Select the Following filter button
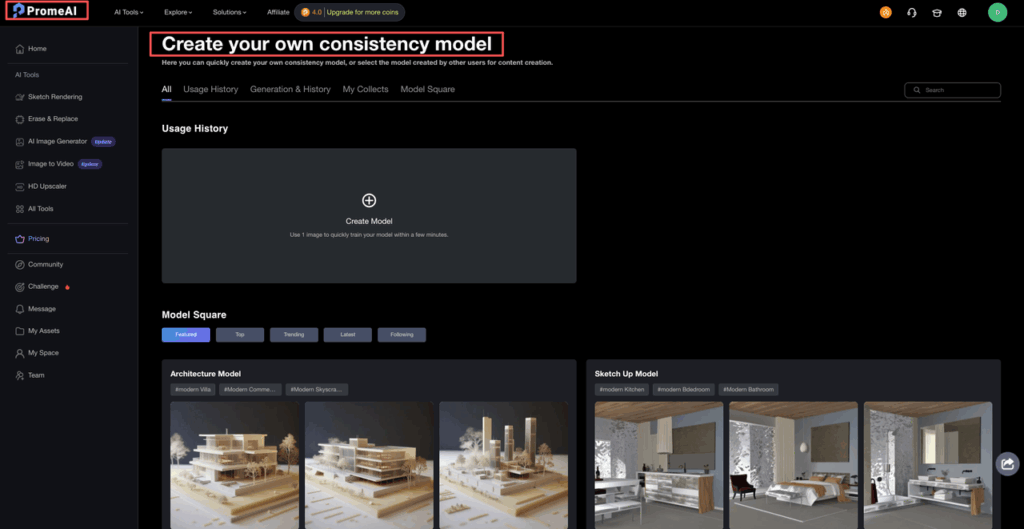The height and width of the screenshot is (529, 1024). pos(402,335)
